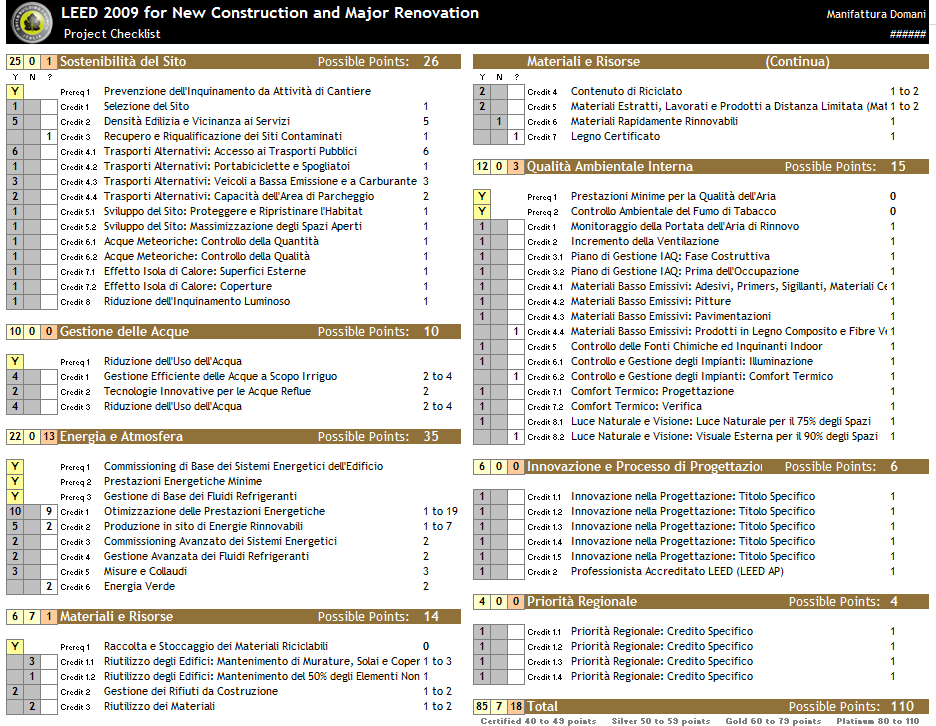Click the '13' maybe count in Energia e Atmosfera header
This screenshot has width=936, height=726.
[x=49, y=436]
